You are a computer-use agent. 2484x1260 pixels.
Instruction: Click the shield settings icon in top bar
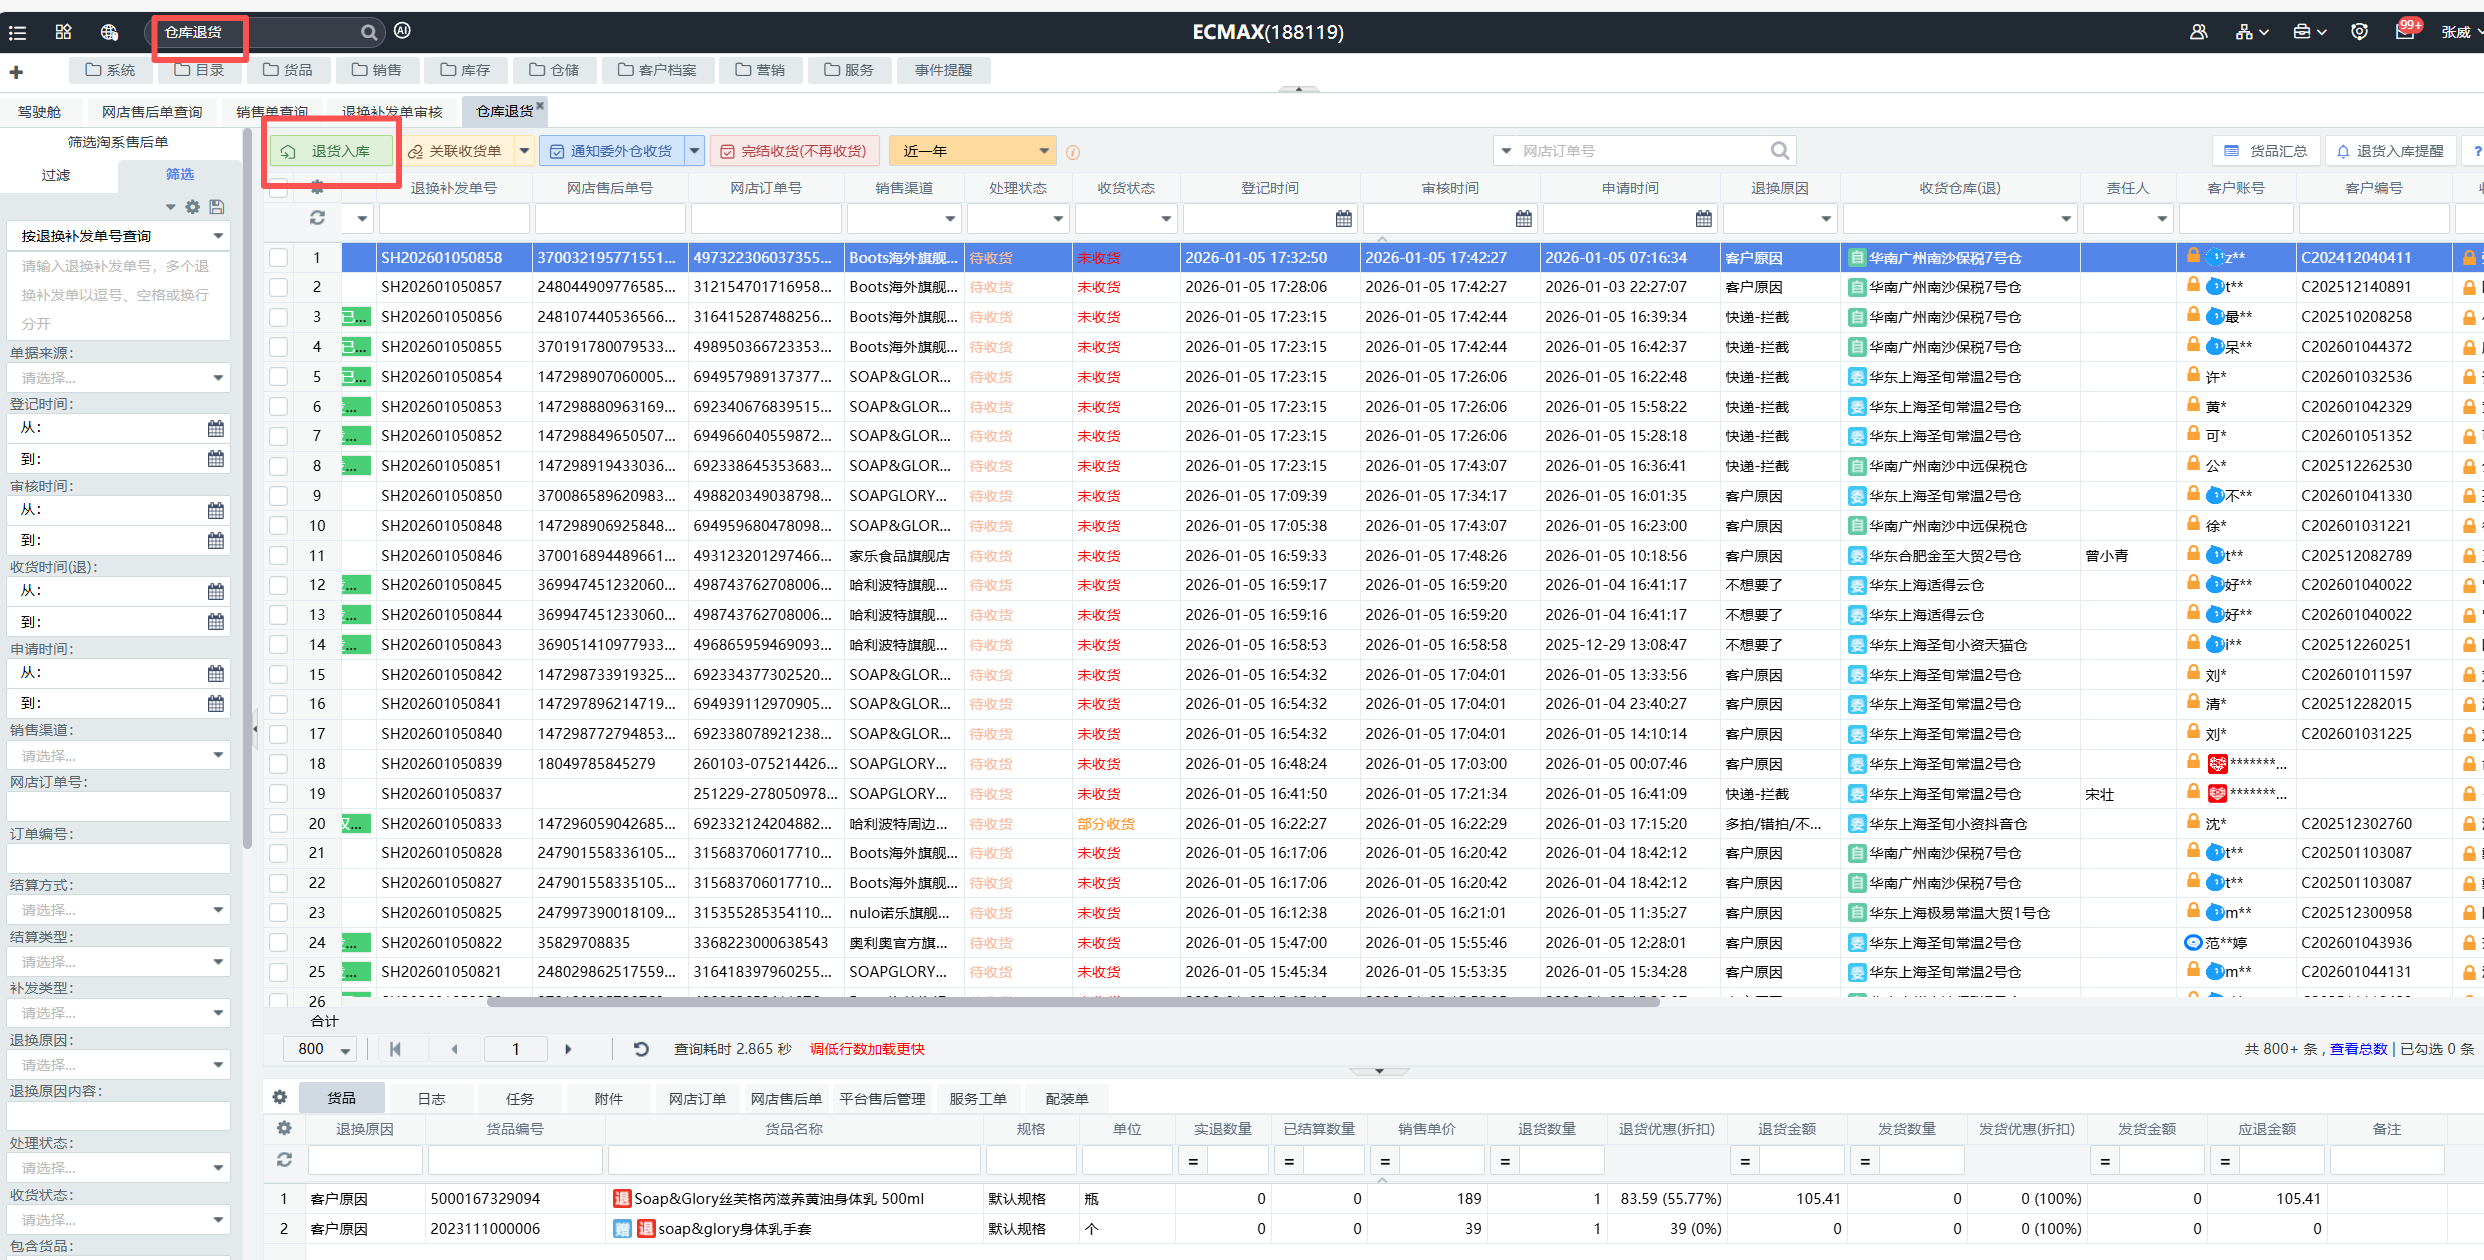pyautogui.click(x=2359, y=32)
